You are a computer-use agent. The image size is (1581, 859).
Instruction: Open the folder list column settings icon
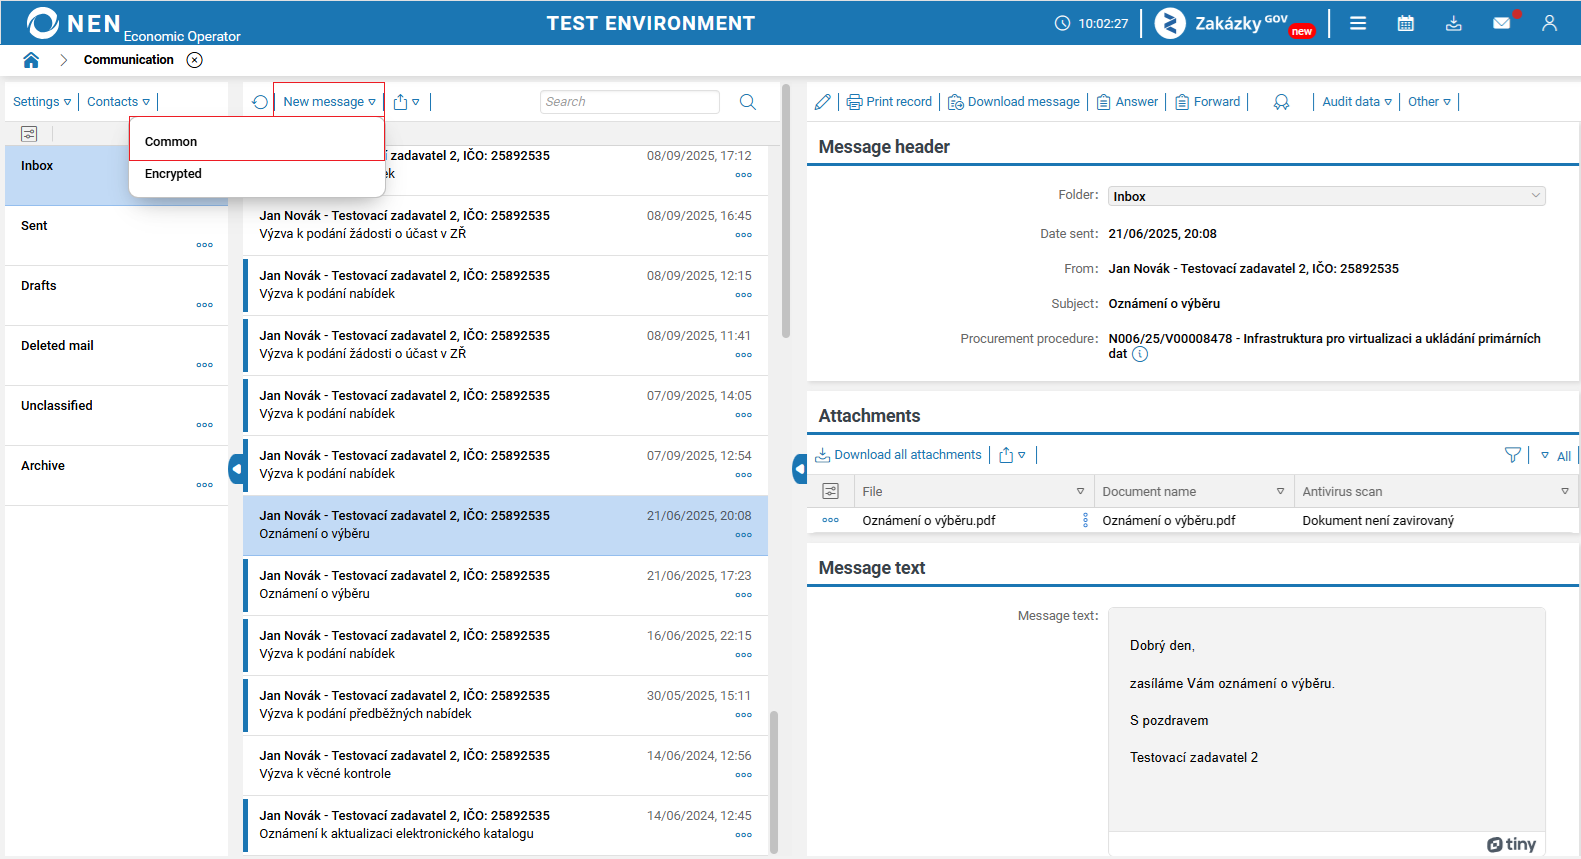coord(29,134)
